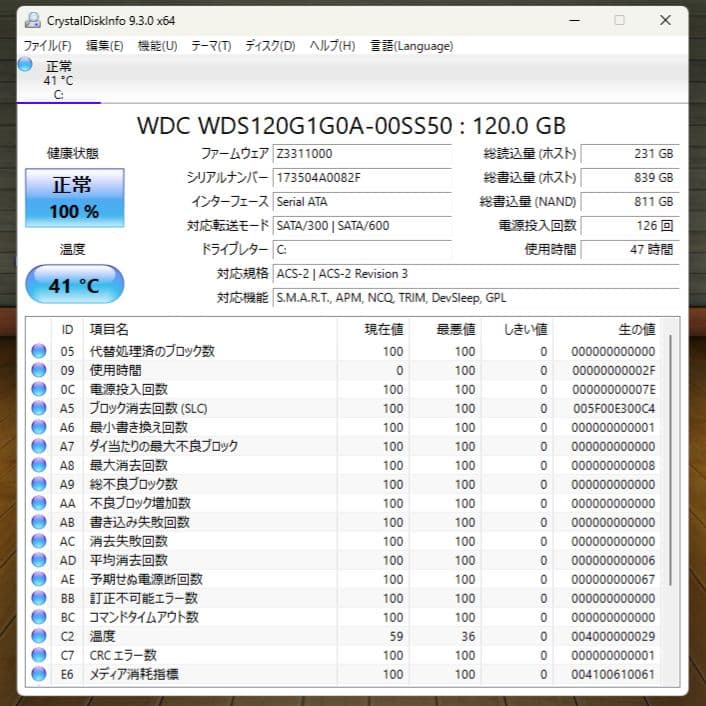Select the 正常 41 °C C: disk tab
This screenshot has width=706, height=706.
tap(59, 80)
